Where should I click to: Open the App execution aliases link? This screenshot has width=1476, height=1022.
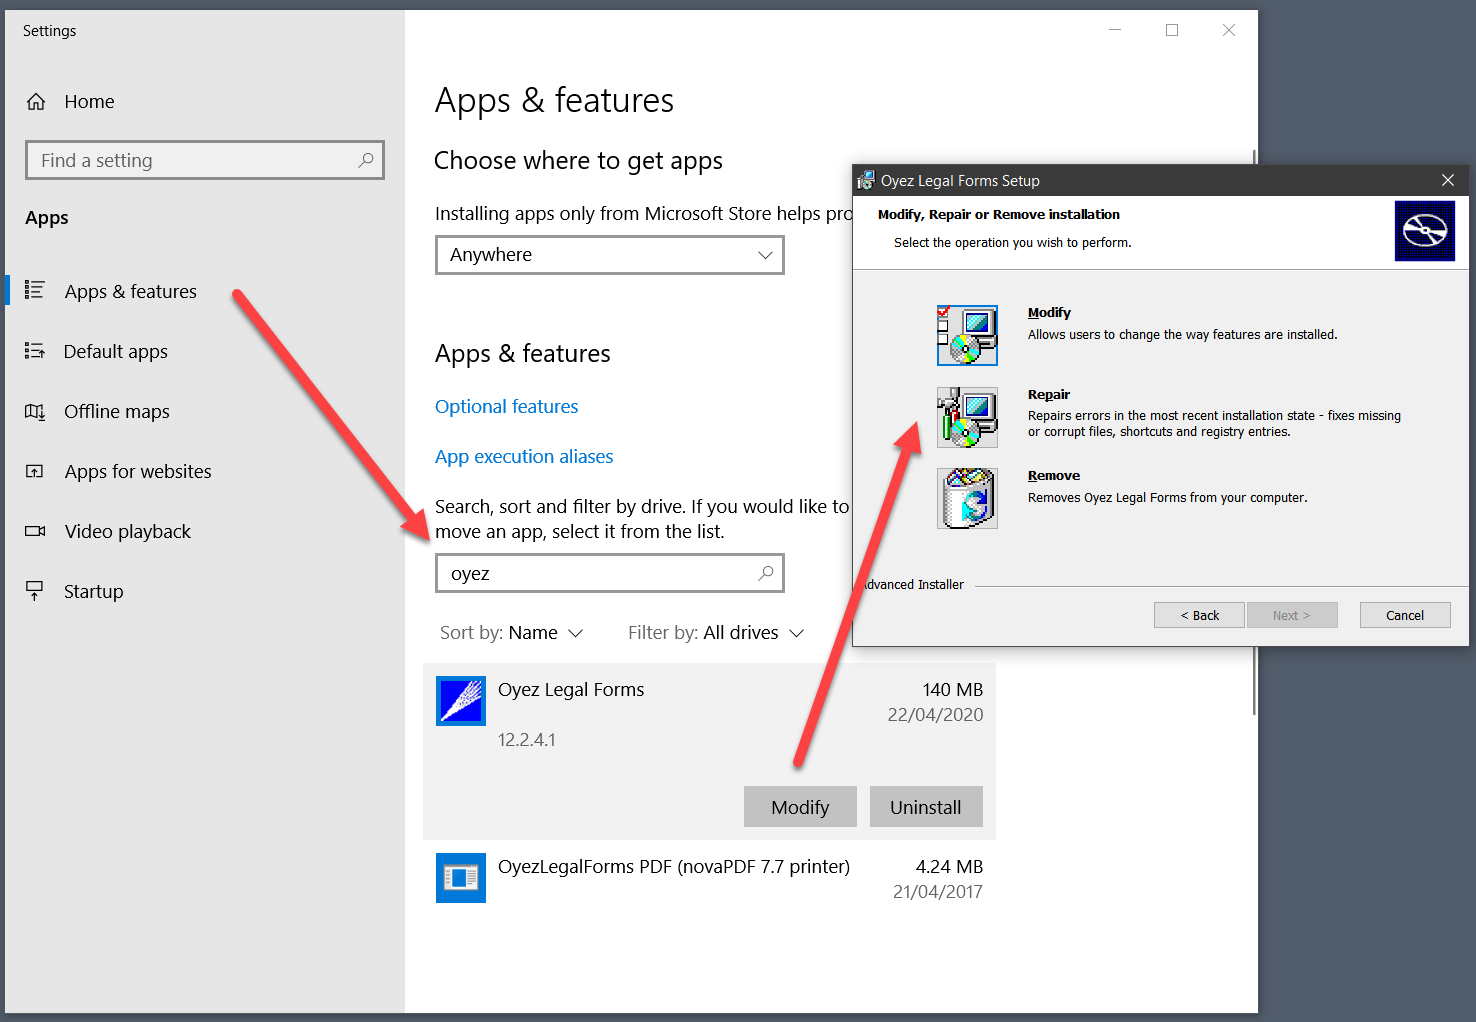click(523, 457)
